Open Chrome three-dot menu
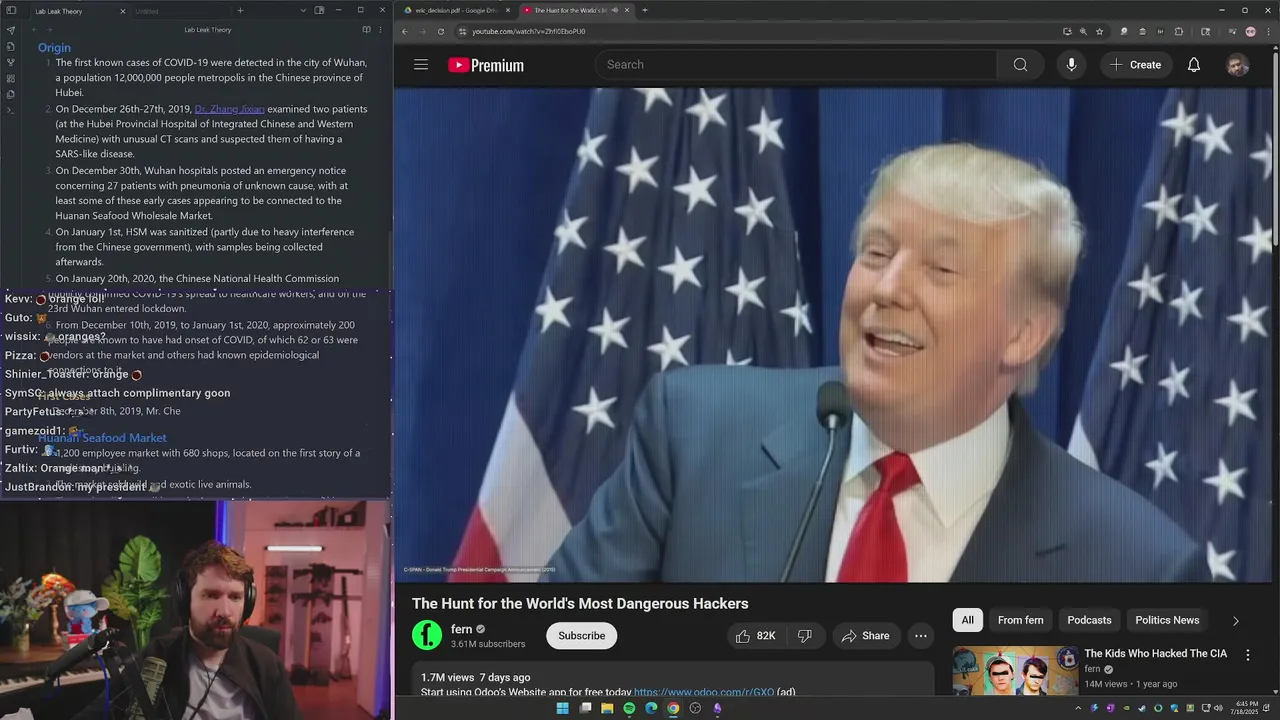Screen dimensions: 1280x720 (x=1268, y=31)
